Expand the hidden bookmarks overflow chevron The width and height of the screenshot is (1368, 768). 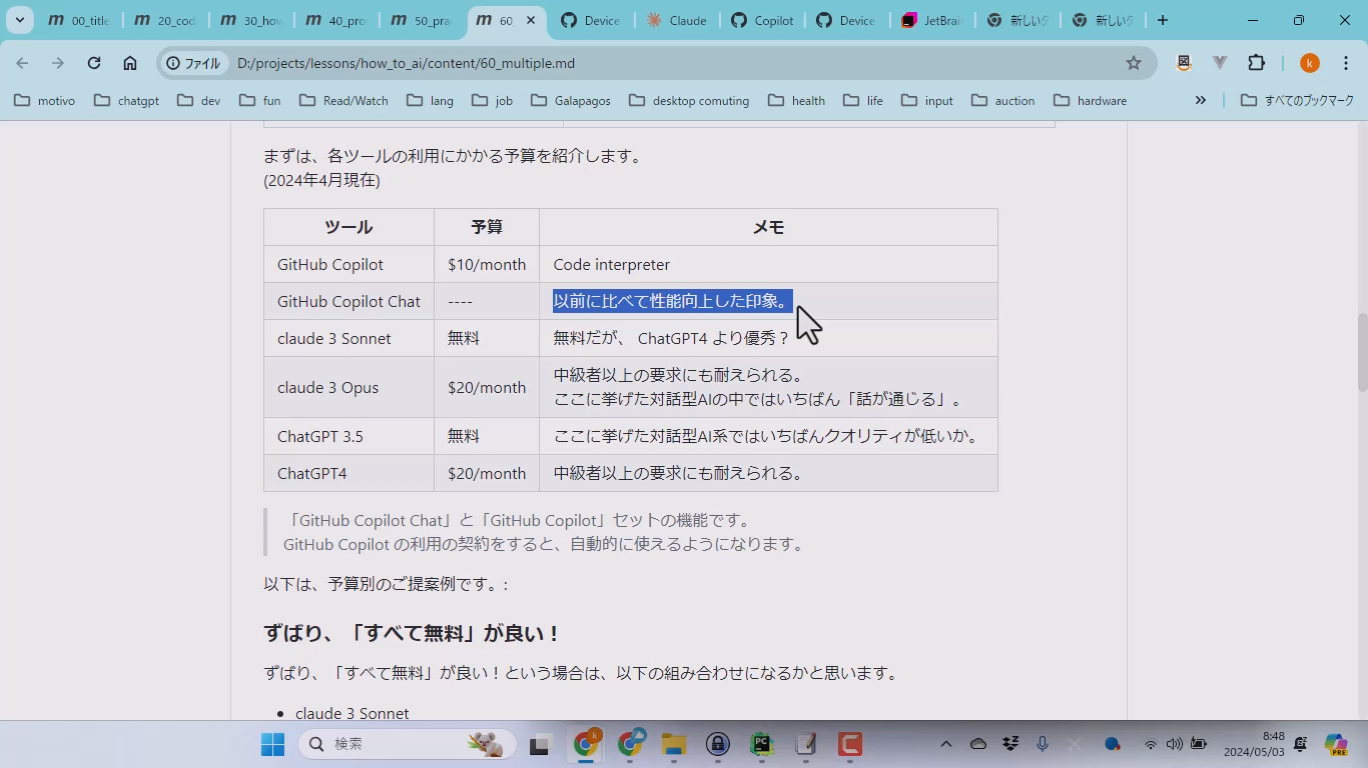1200,100
